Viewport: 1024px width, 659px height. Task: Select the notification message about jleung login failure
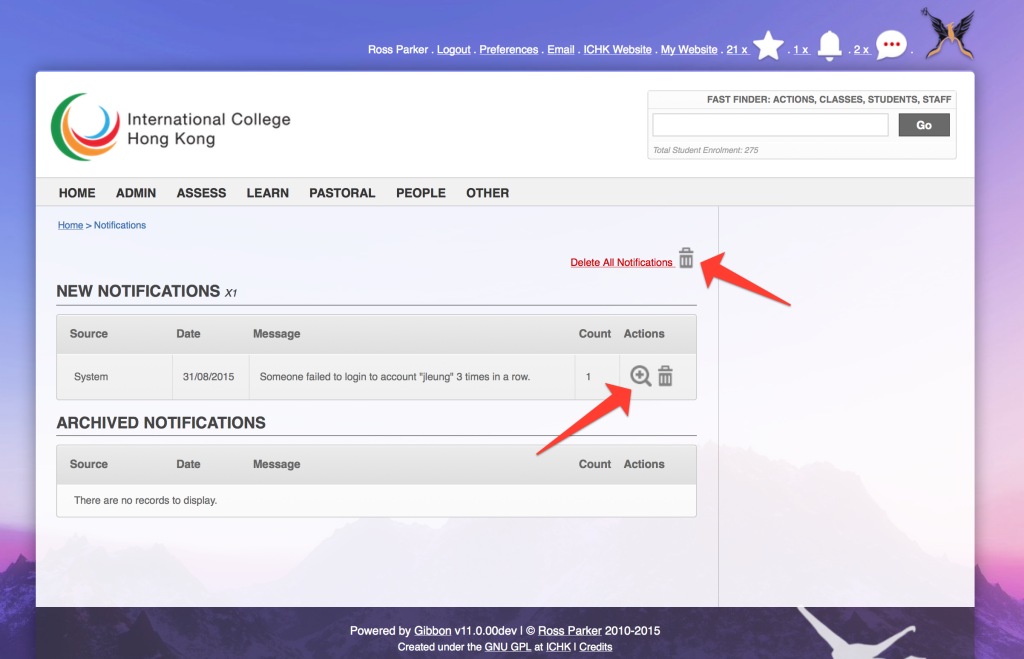[x=394, y=377]
